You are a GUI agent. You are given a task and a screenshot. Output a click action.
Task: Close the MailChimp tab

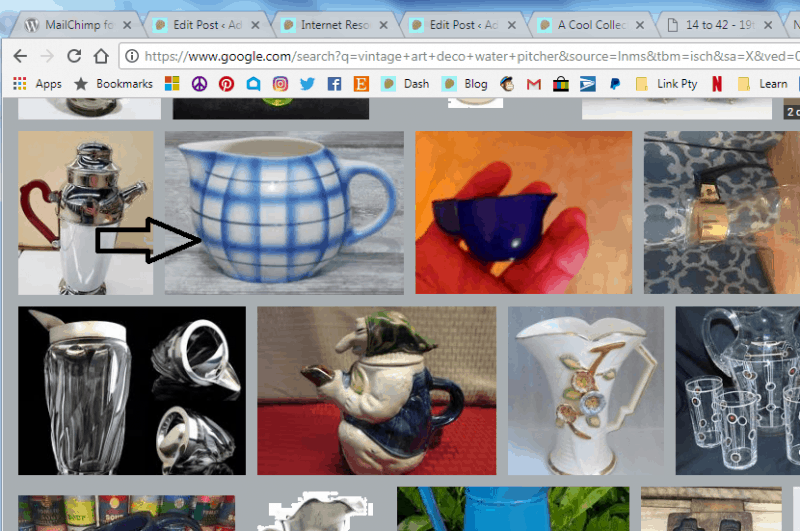(x=127, y=25)
